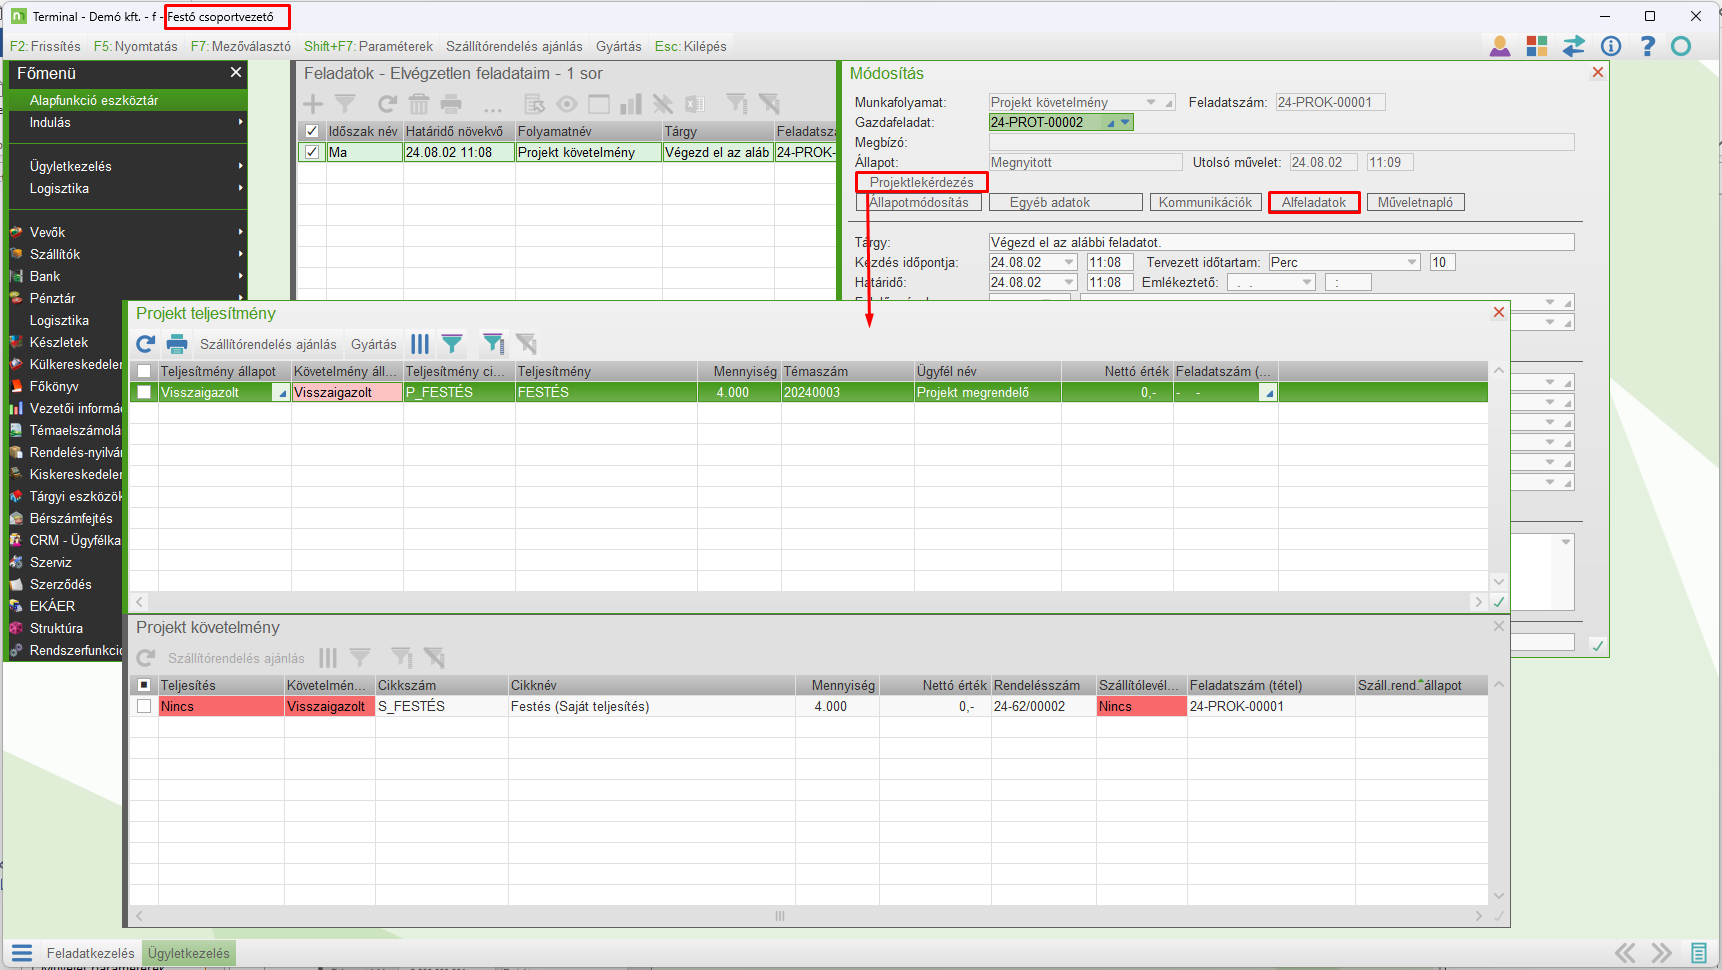Open the info circle icon in top bar

point(1611,46)
